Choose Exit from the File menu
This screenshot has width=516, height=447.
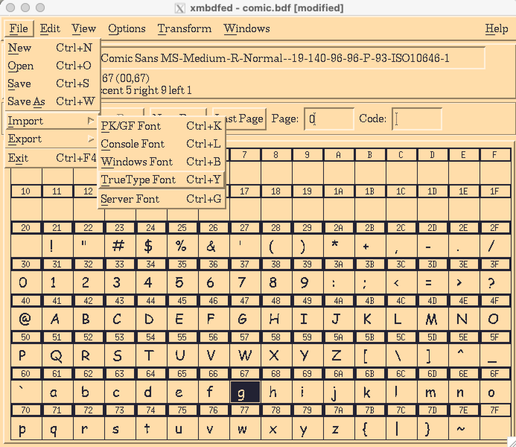(52, 158)
